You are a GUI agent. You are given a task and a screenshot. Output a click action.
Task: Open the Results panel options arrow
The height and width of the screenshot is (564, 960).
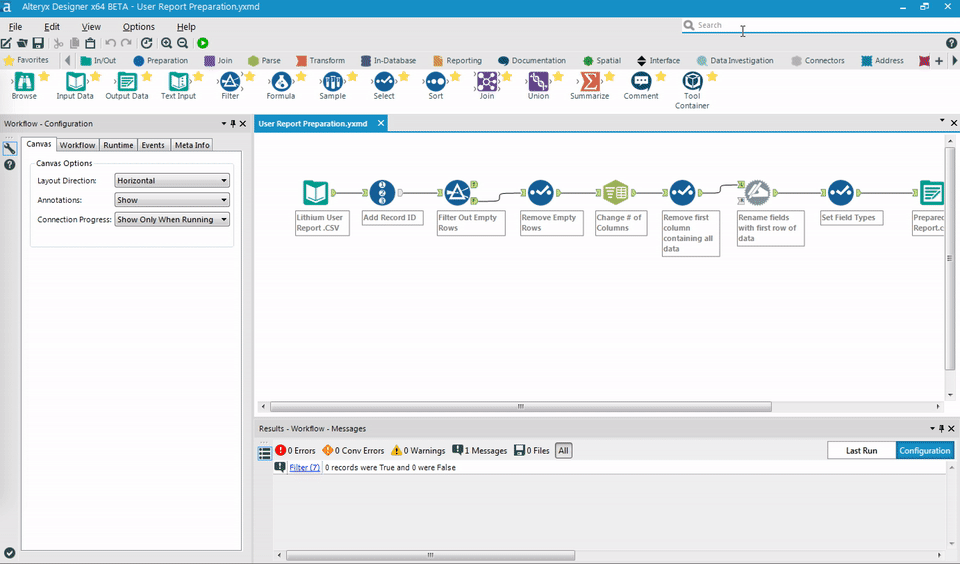(x=932, y=429)
